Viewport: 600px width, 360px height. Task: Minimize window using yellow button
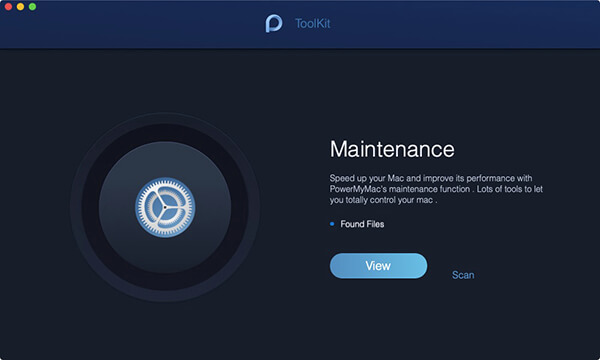tap(20, 7)
